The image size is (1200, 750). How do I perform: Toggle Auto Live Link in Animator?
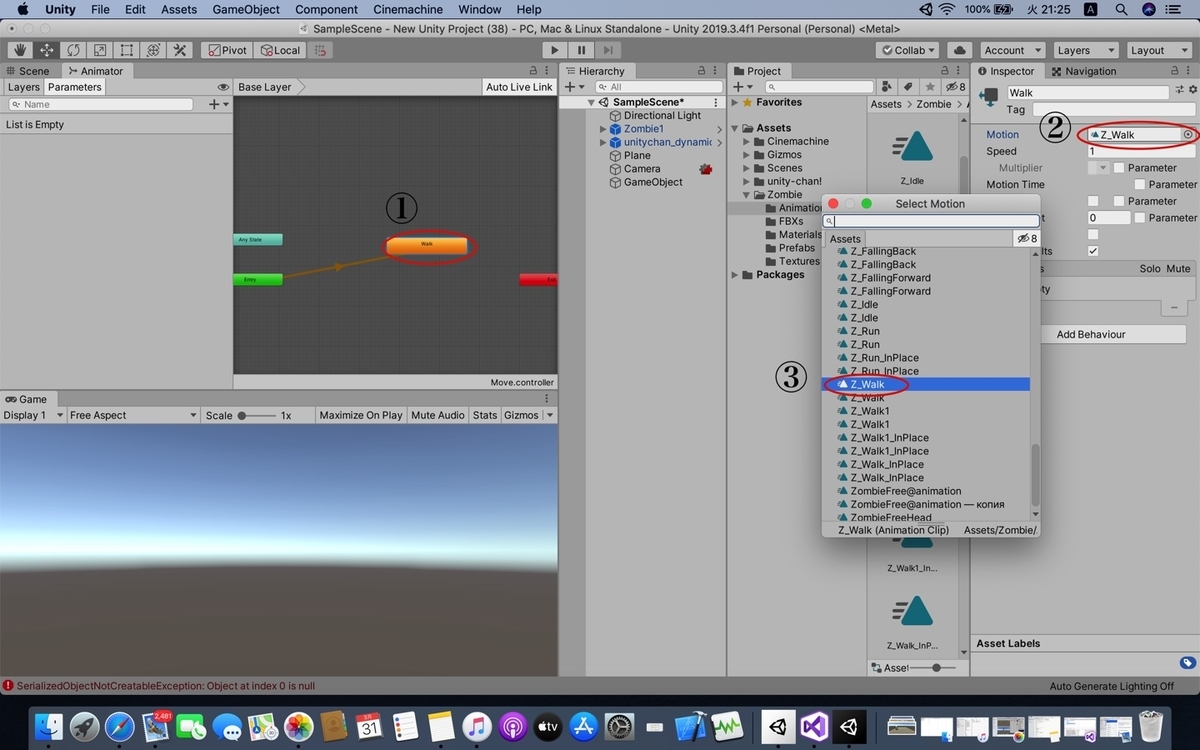tap(519, 87)
